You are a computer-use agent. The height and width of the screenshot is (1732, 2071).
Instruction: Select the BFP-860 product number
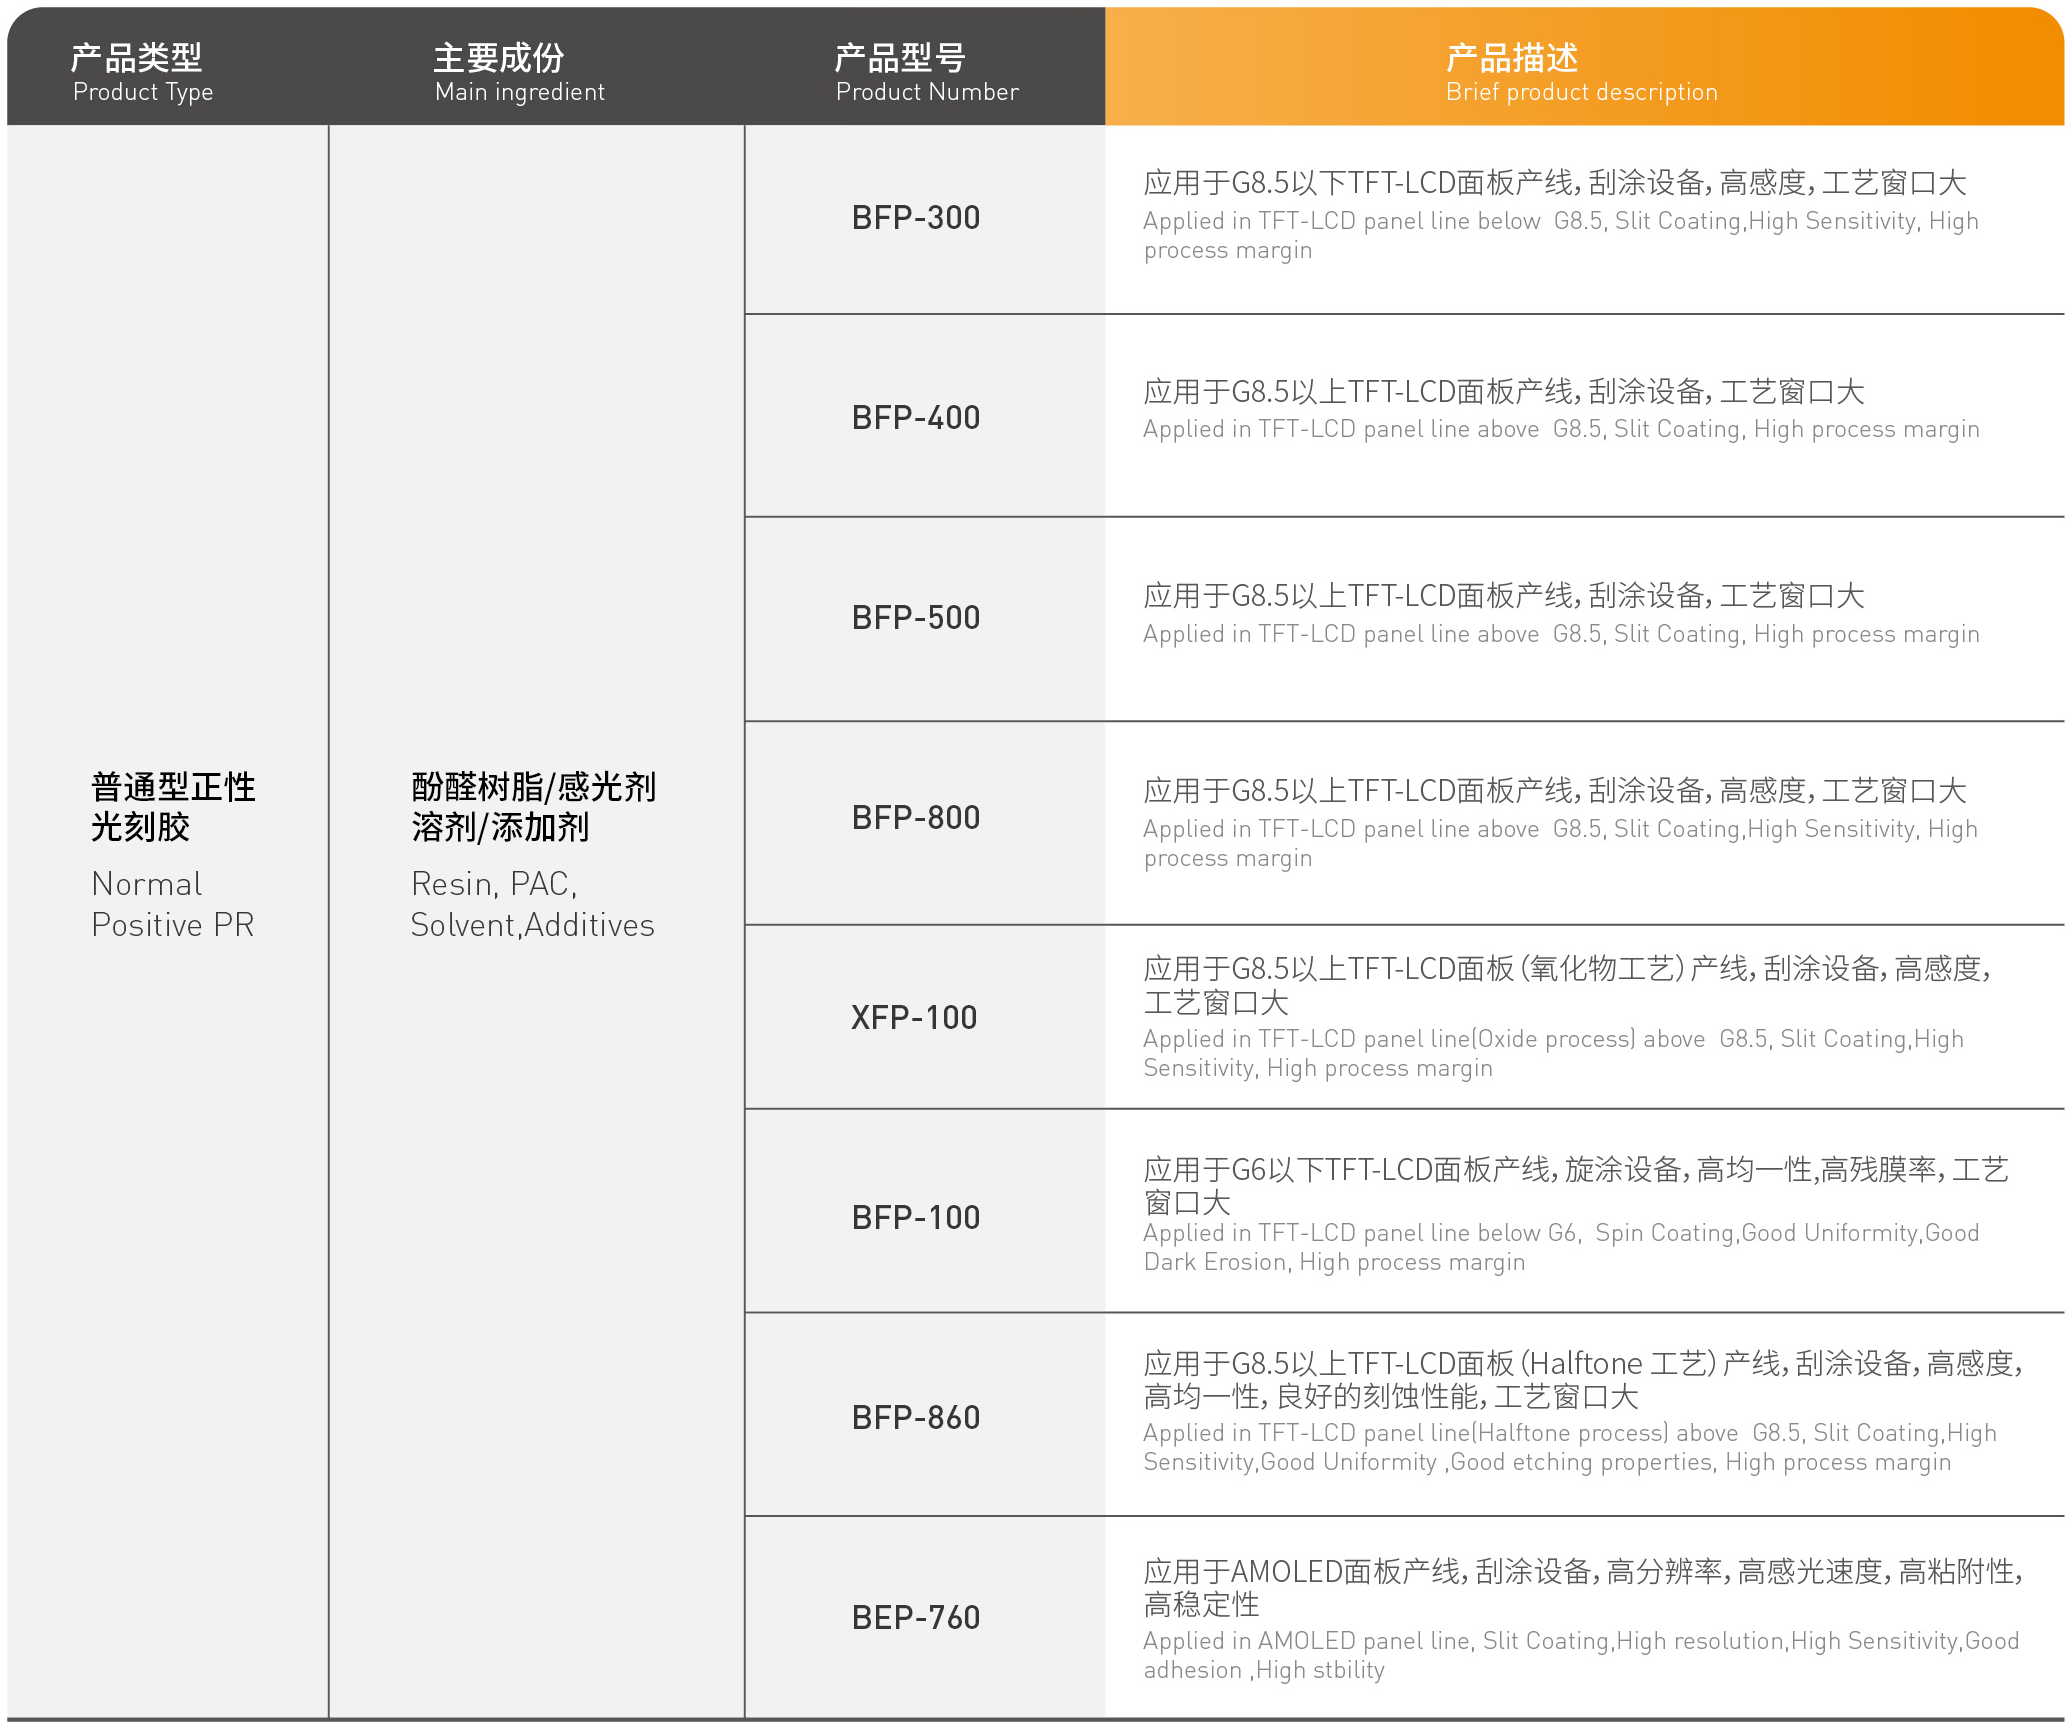pos(915,1418)
